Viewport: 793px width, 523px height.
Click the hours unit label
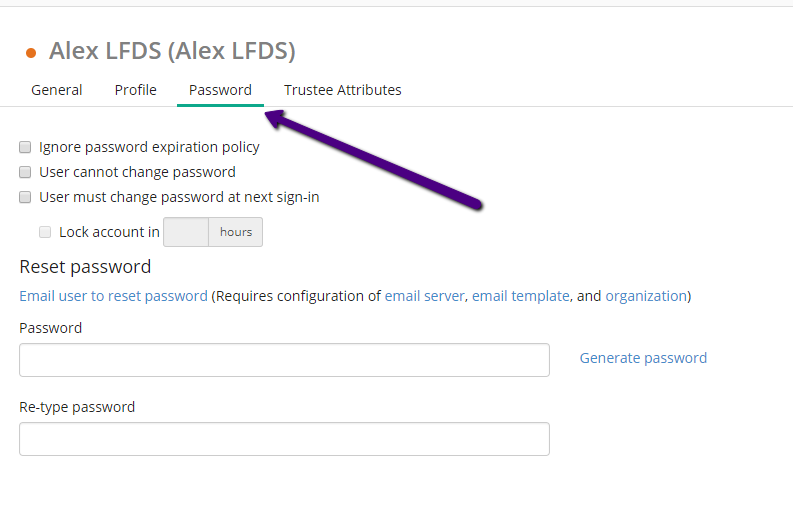(236, 232)
